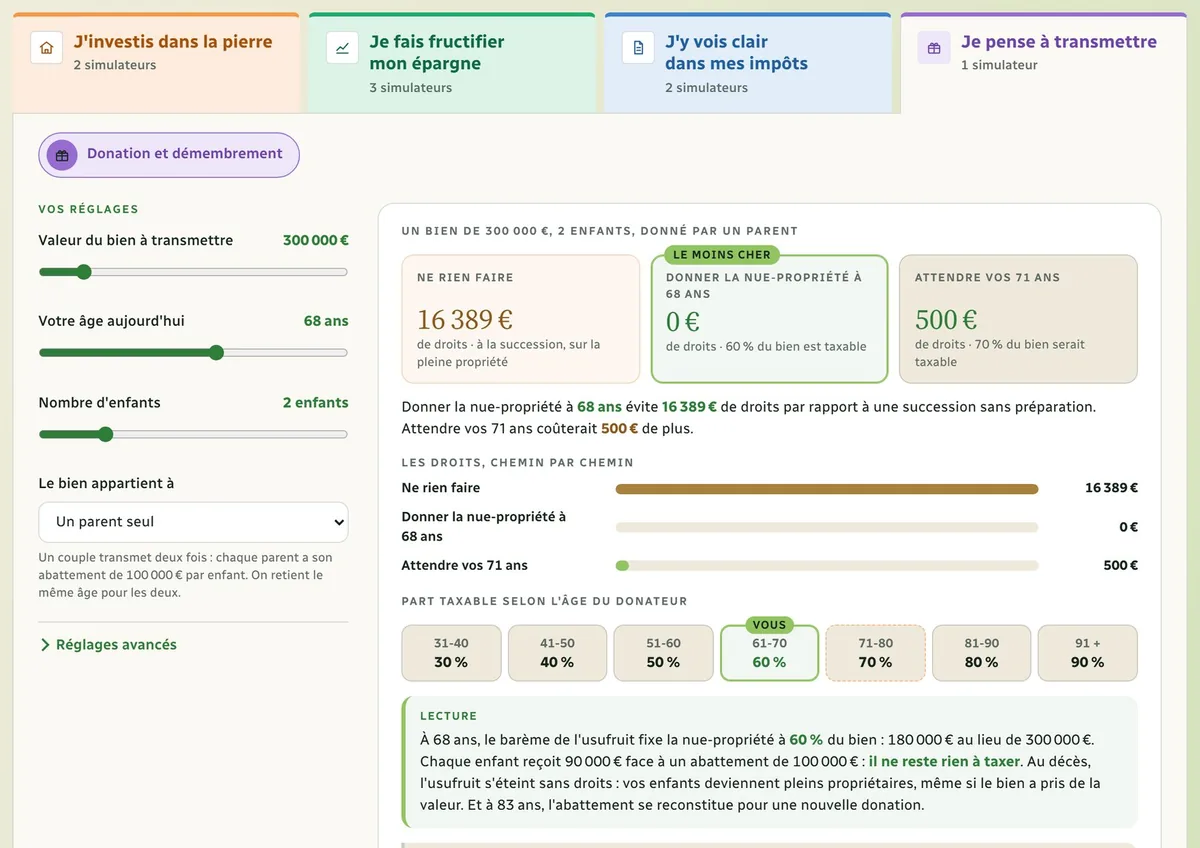Click the "91 +" age bracket tile
1200x848 pixels.
click(1088, 653)
